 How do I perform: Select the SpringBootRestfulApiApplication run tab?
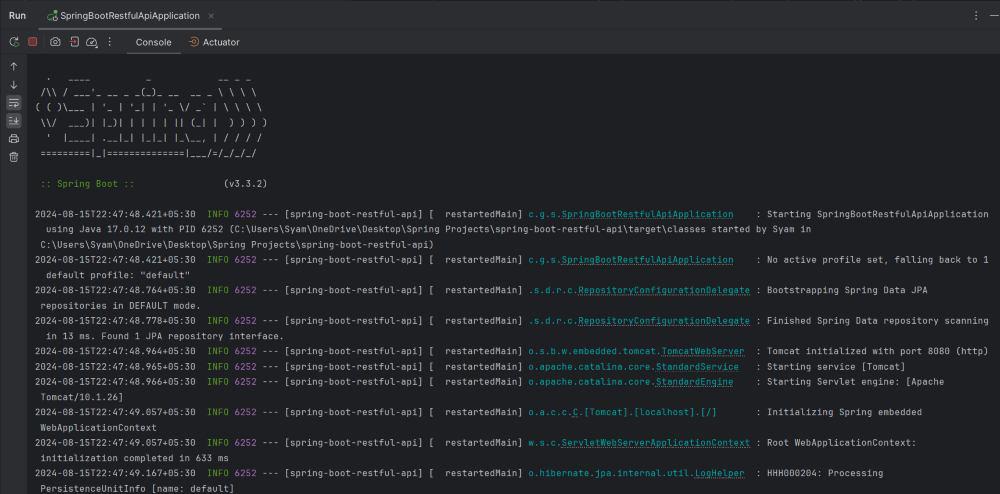(x=129, y=15)
